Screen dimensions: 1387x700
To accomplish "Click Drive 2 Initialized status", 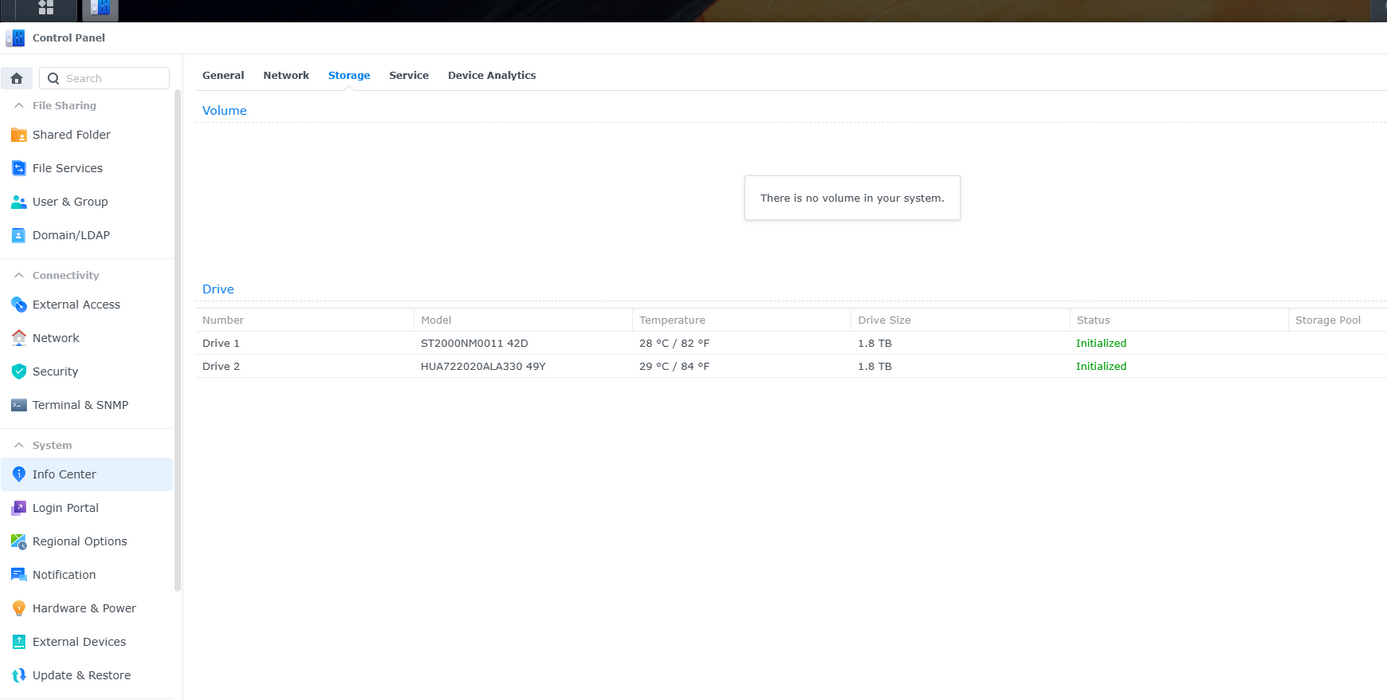I will (1101, 366).
